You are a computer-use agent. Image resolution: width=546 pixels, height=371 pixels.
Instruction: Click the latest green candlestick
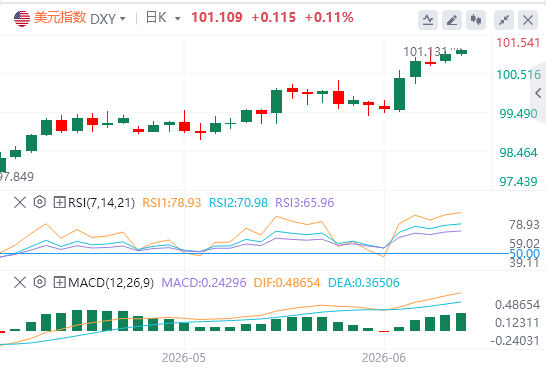(x=461, y=52)
